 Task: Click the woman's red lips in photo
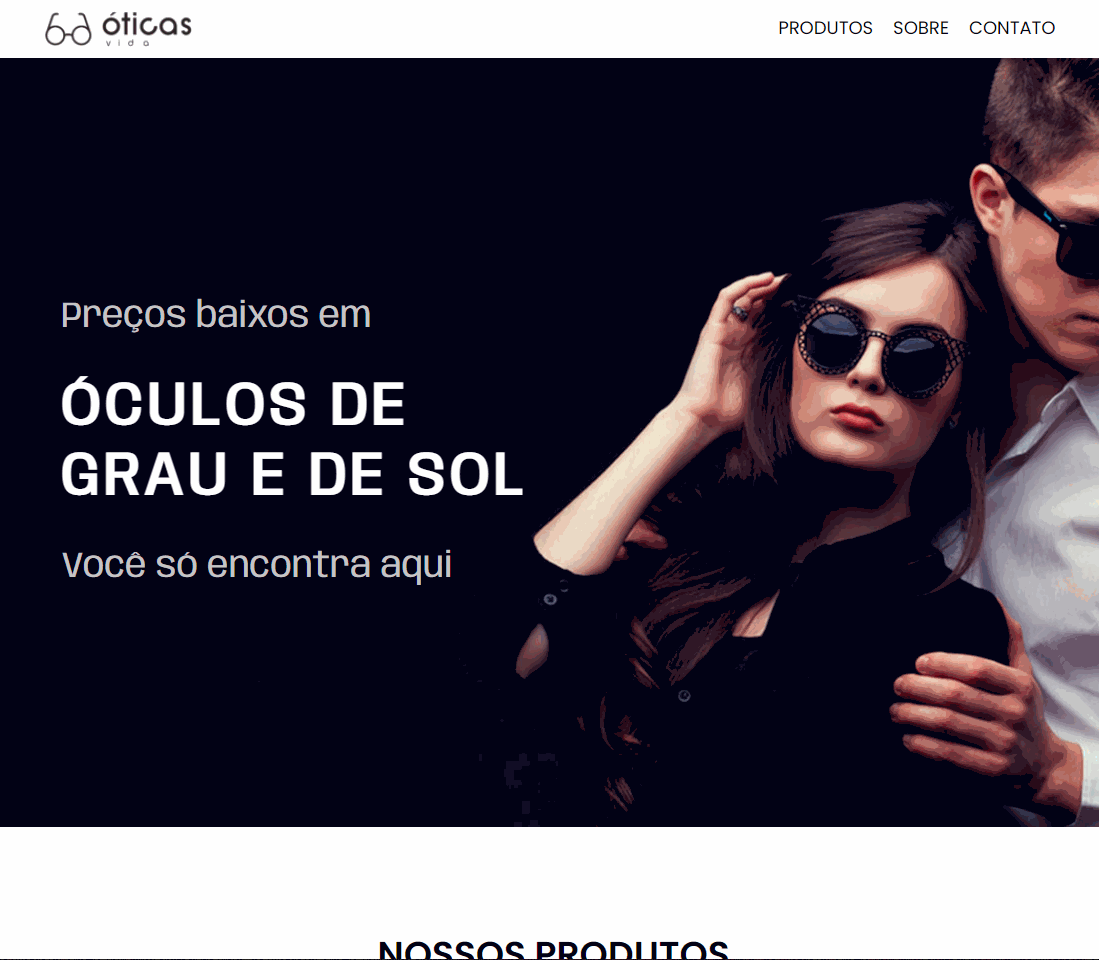coord(856,416)
